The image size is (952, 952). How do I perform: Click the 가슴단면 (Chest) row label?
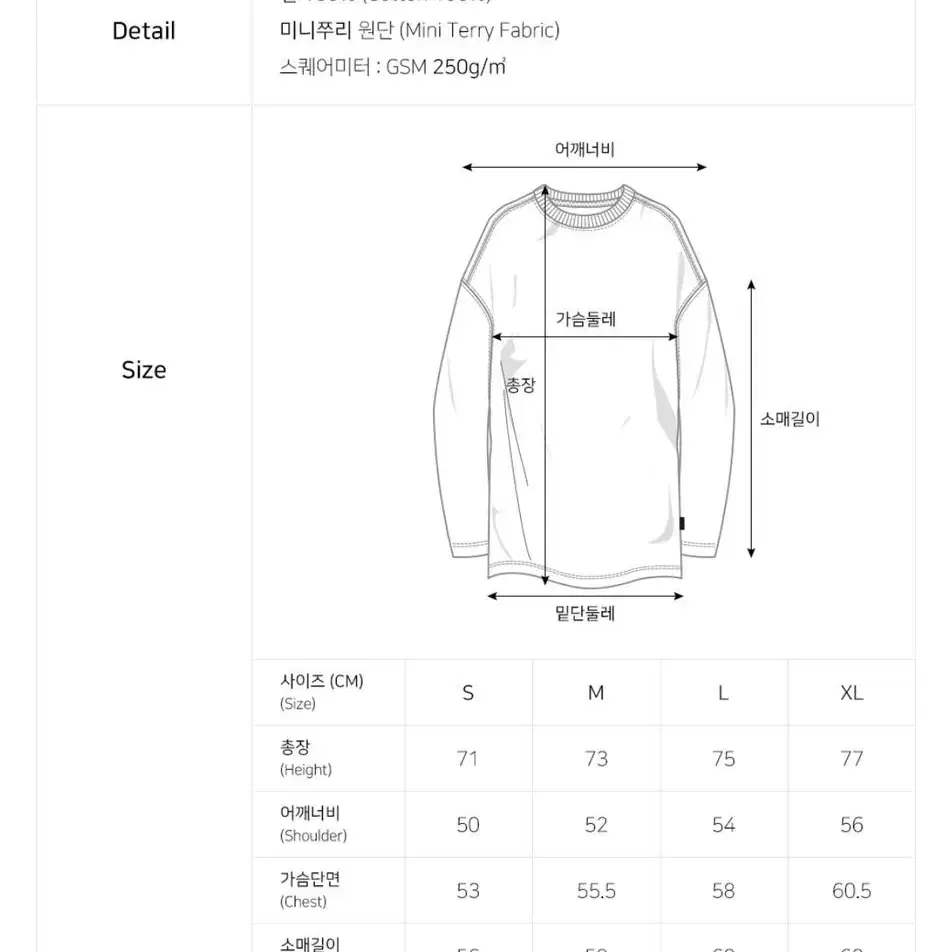310,890
